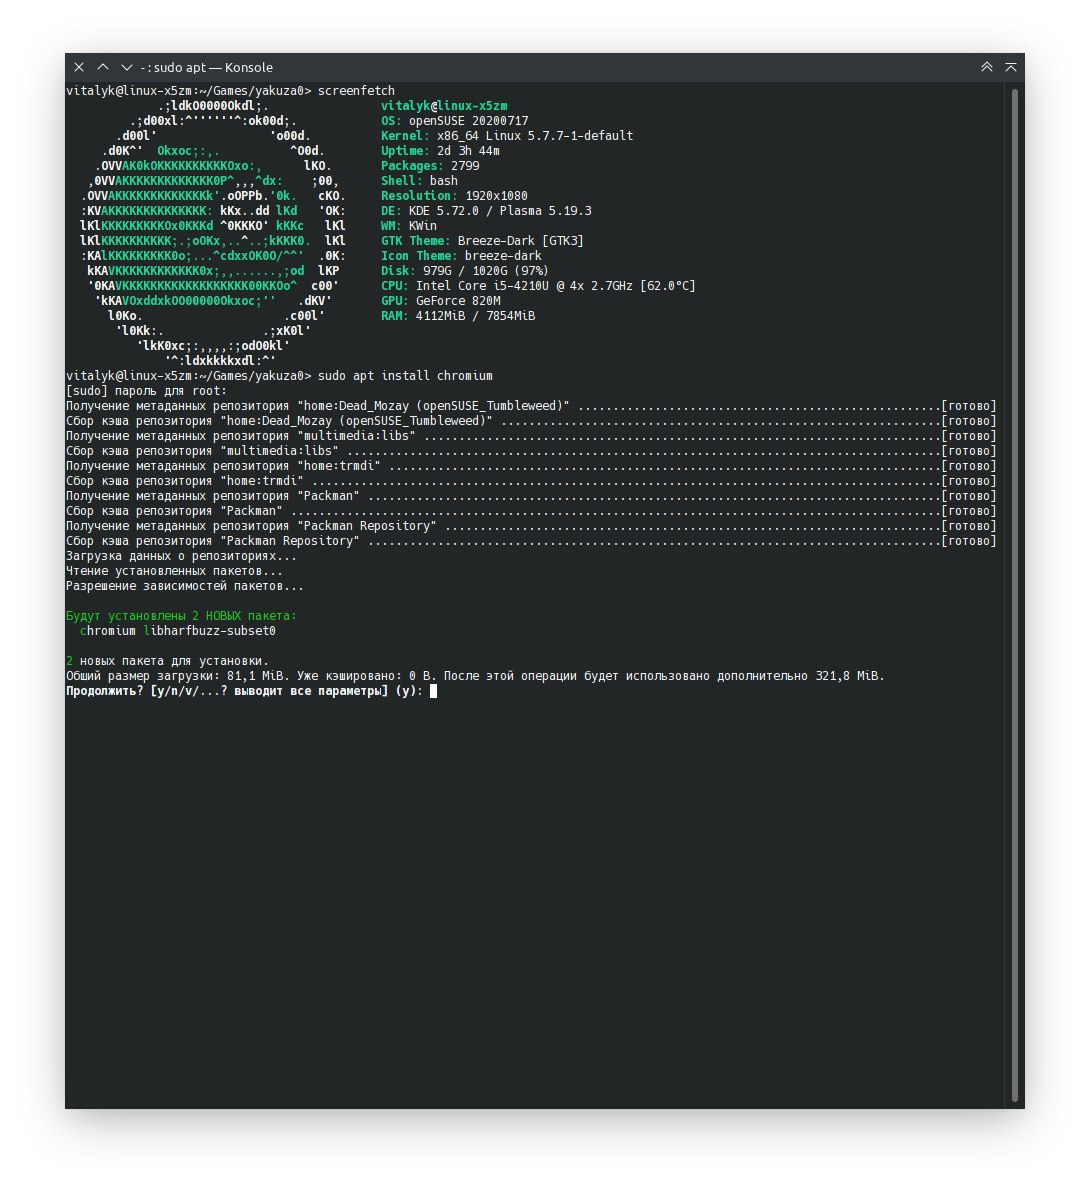Click the terminal cursor after the (y) prompt
The height and width of the screenshot is (1186, 1090).
433,691
